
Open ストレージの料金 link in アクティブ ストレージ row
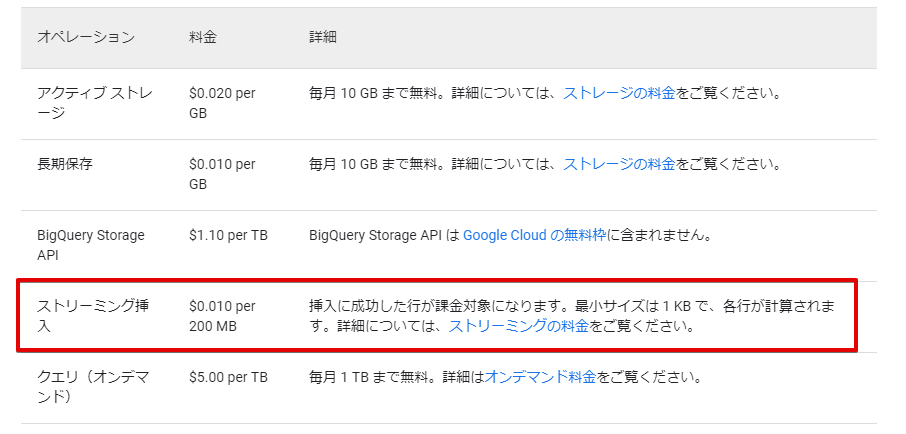(619, 93)
